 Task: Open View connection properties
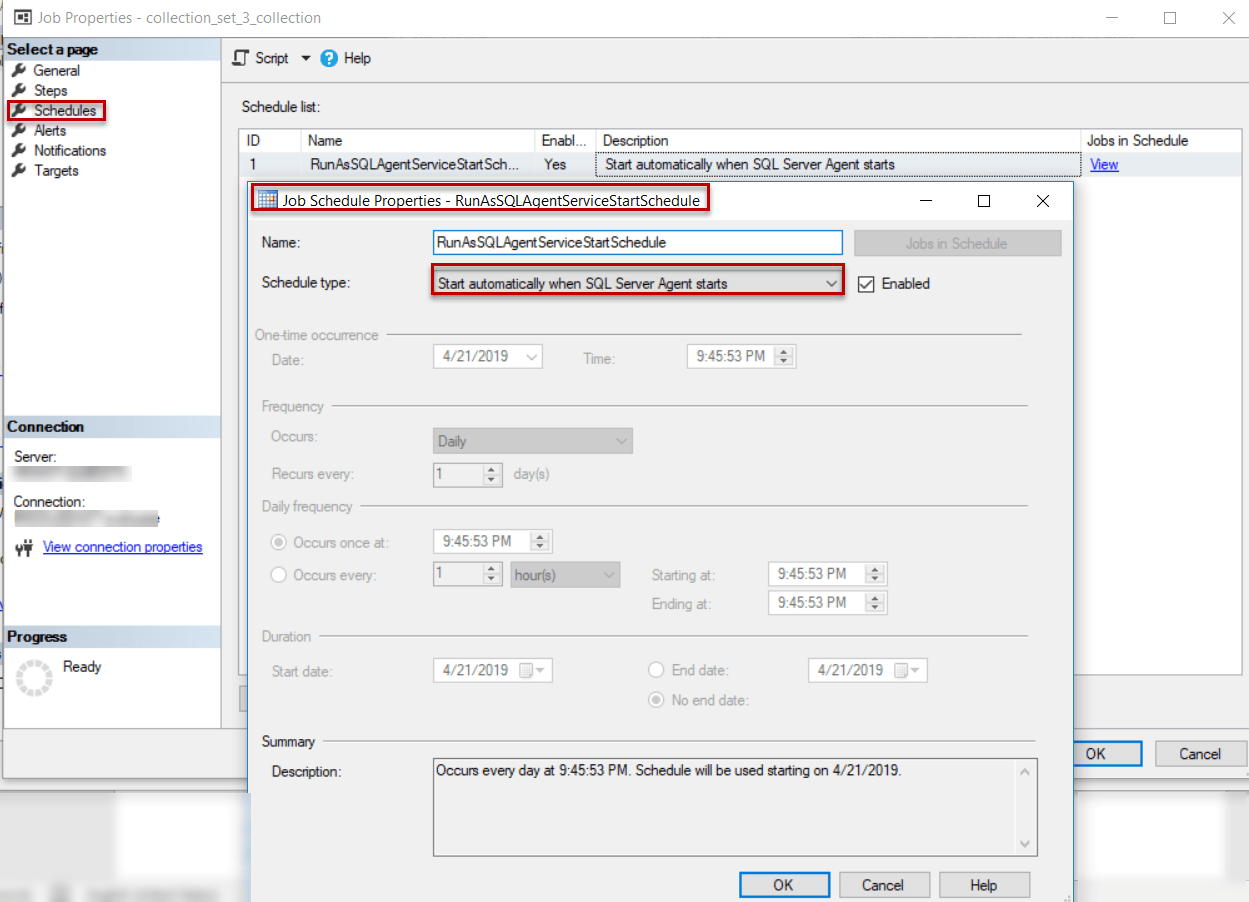tap(122, 546)
